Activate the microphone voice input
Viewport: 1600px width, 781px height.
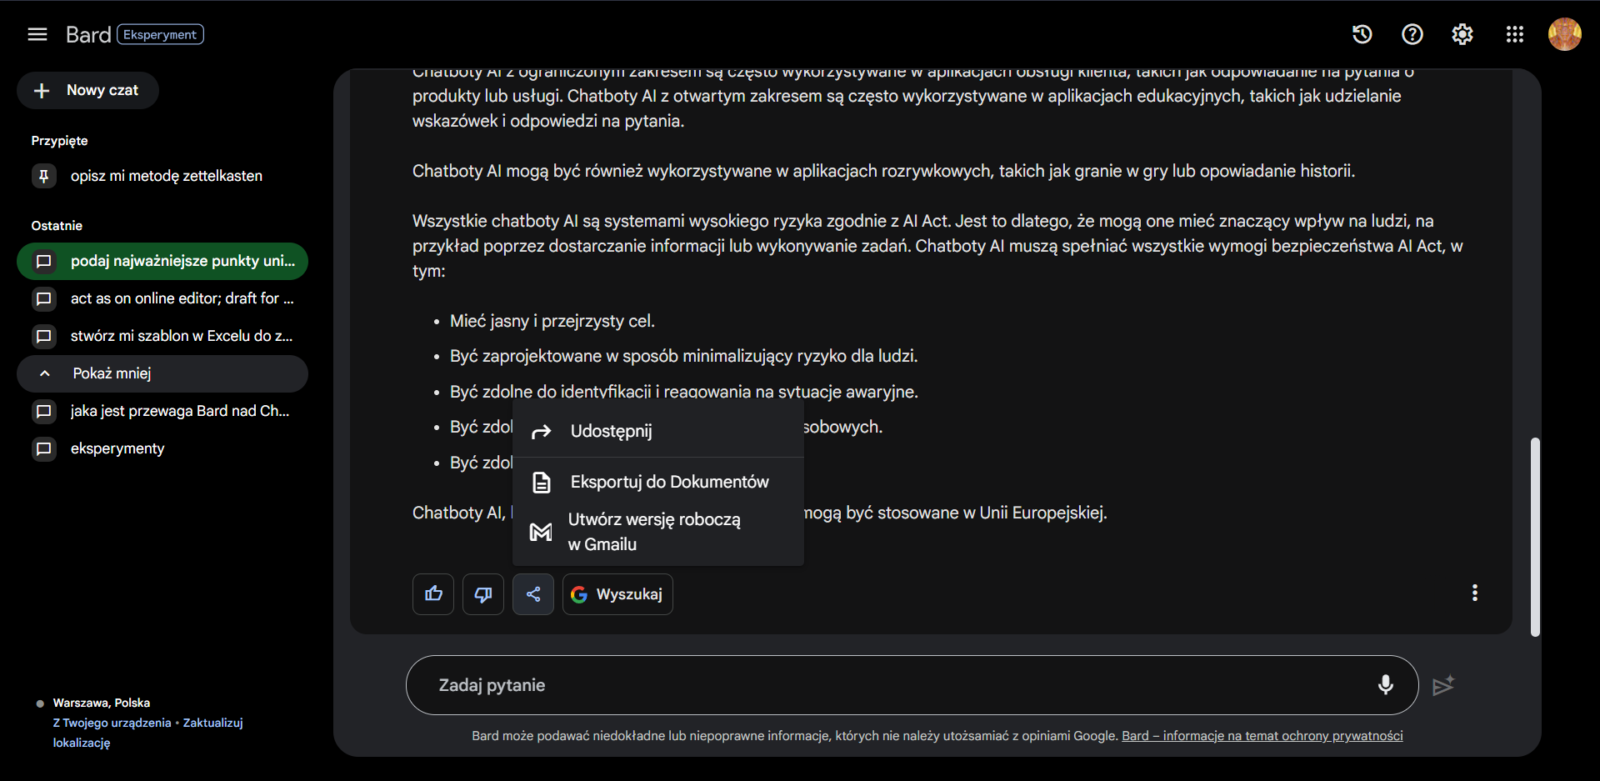pos(1385,685)
